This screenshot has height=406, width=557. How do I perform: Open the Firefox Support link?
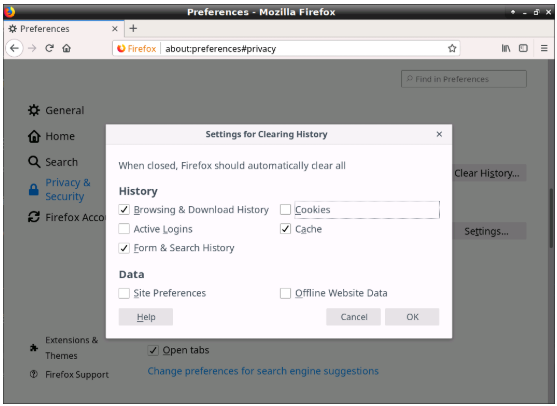click(x=77, y=374)
